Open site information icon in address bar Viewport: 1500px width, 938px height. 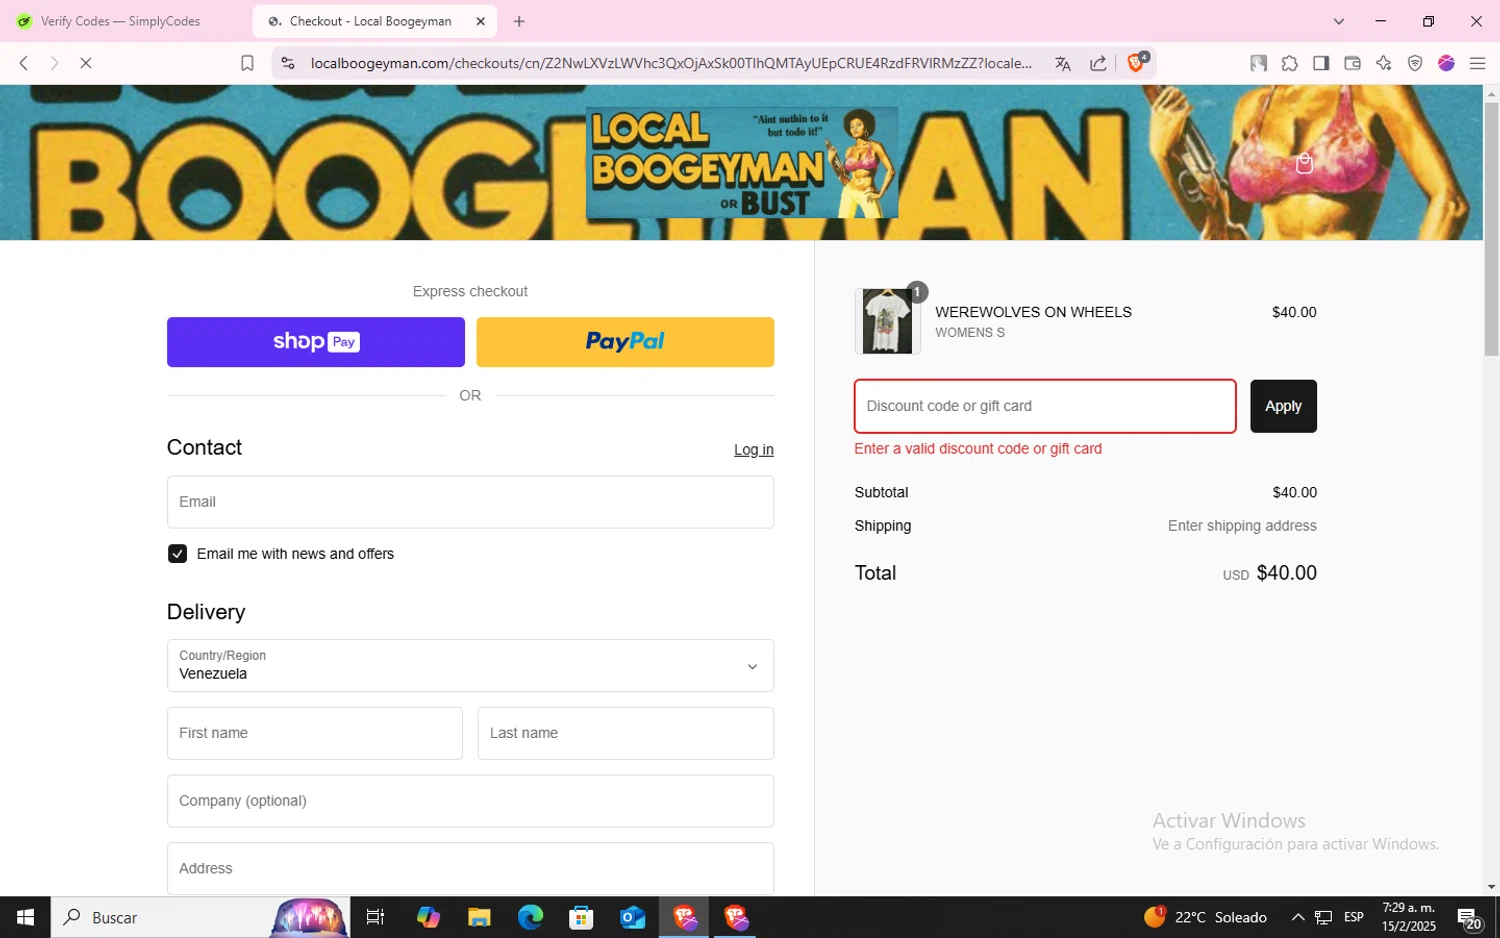(288, 63)
